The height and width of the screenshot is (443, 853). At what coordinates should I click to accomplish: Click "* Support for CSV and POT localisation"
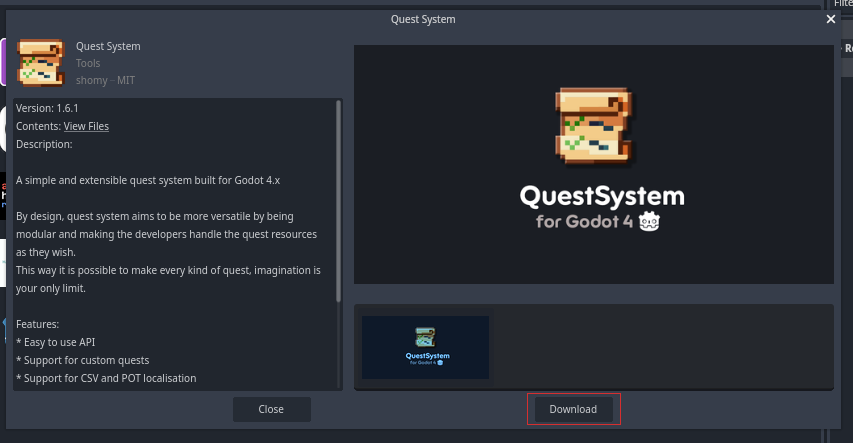tap(106, 378)
